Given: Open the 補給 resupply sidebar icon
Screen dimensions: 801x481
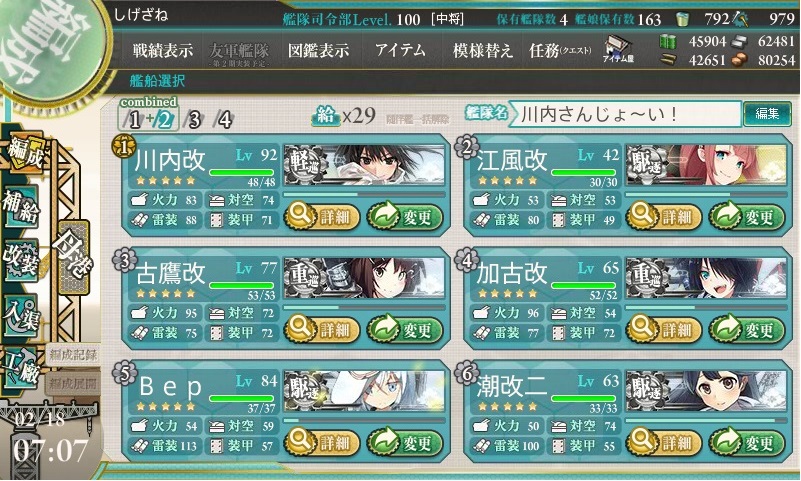Looking at the screenshot, I should click(21, 206).
